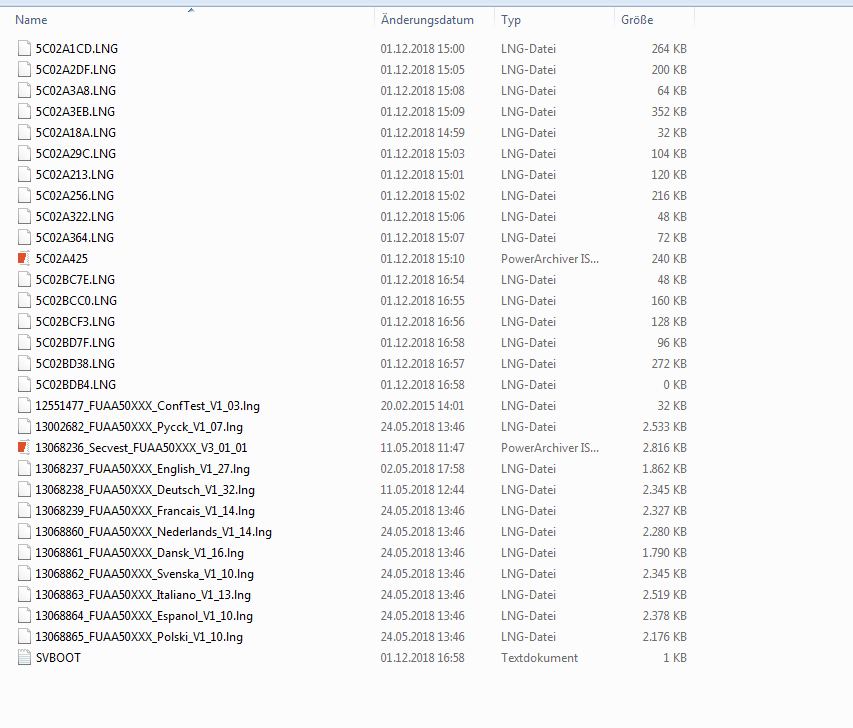Select the file 13002682_FUAA50XXX_Pycck_V1_07.lng
Screen dimensions: 853x728
[138, 427]
